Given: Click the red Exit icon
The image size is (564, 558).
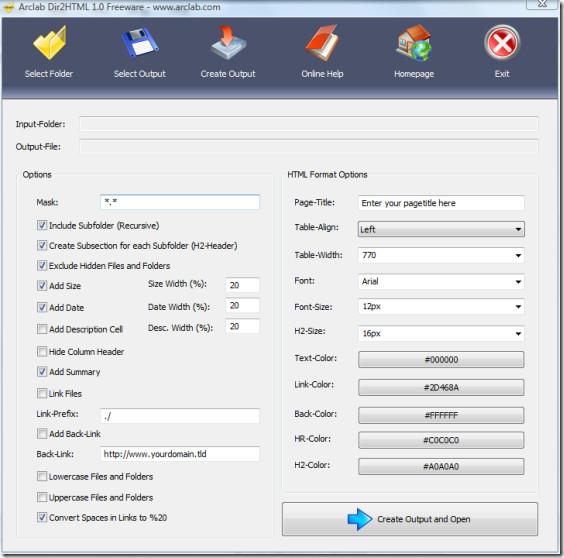Looking at the screenshot, I should (502, 42).
